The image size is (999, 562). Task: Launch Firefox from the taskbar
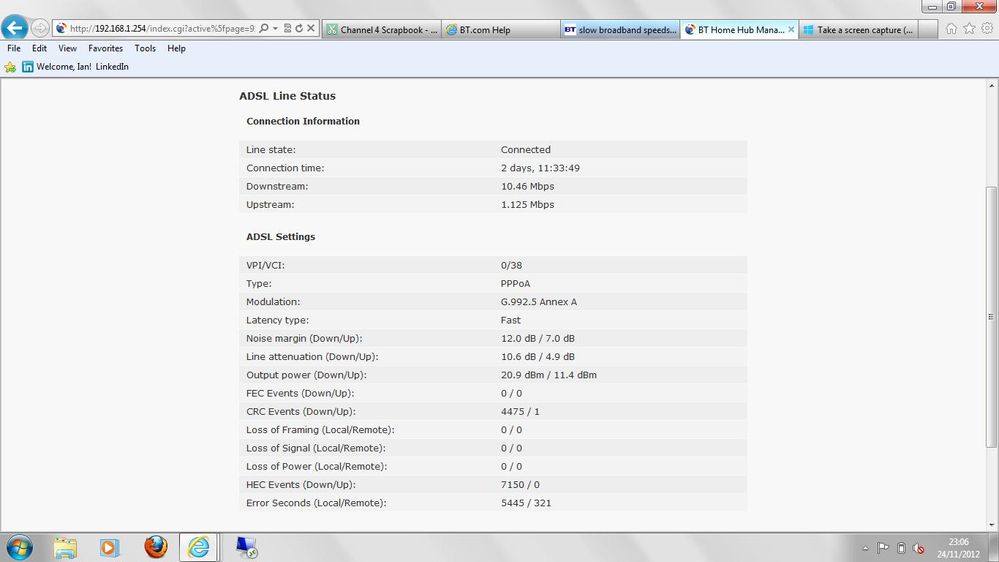[x=155, y=547]
